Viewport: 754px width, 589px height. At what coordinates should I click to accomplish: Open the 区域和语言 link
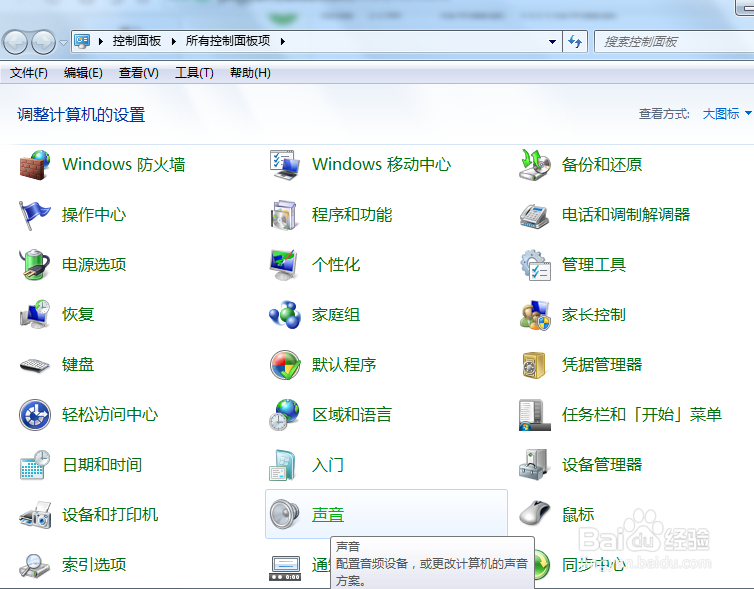pos(352,414)
